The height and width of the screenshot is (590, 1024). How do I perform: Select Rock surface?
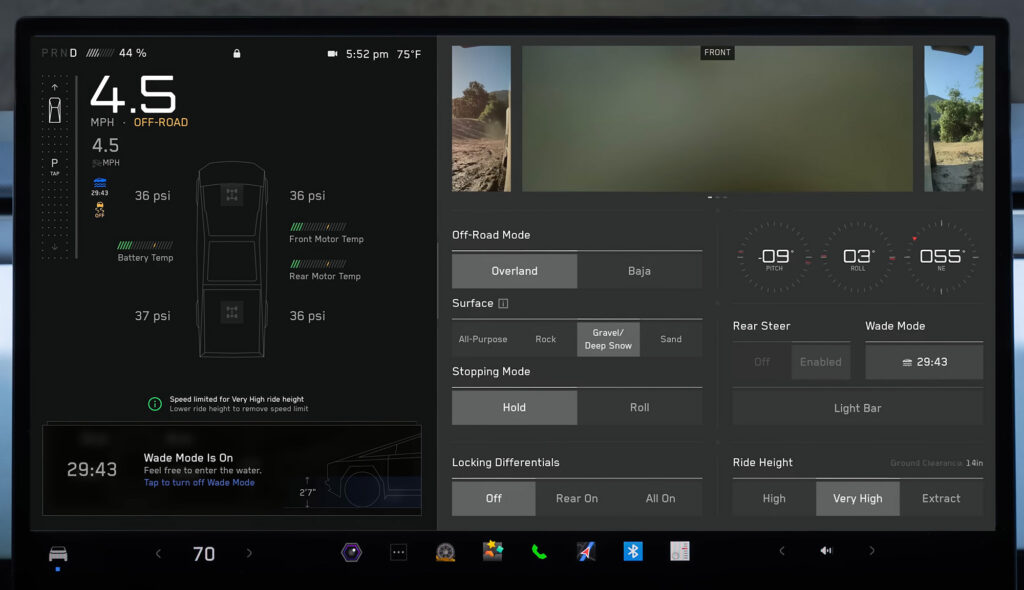(x=546, y=338)
